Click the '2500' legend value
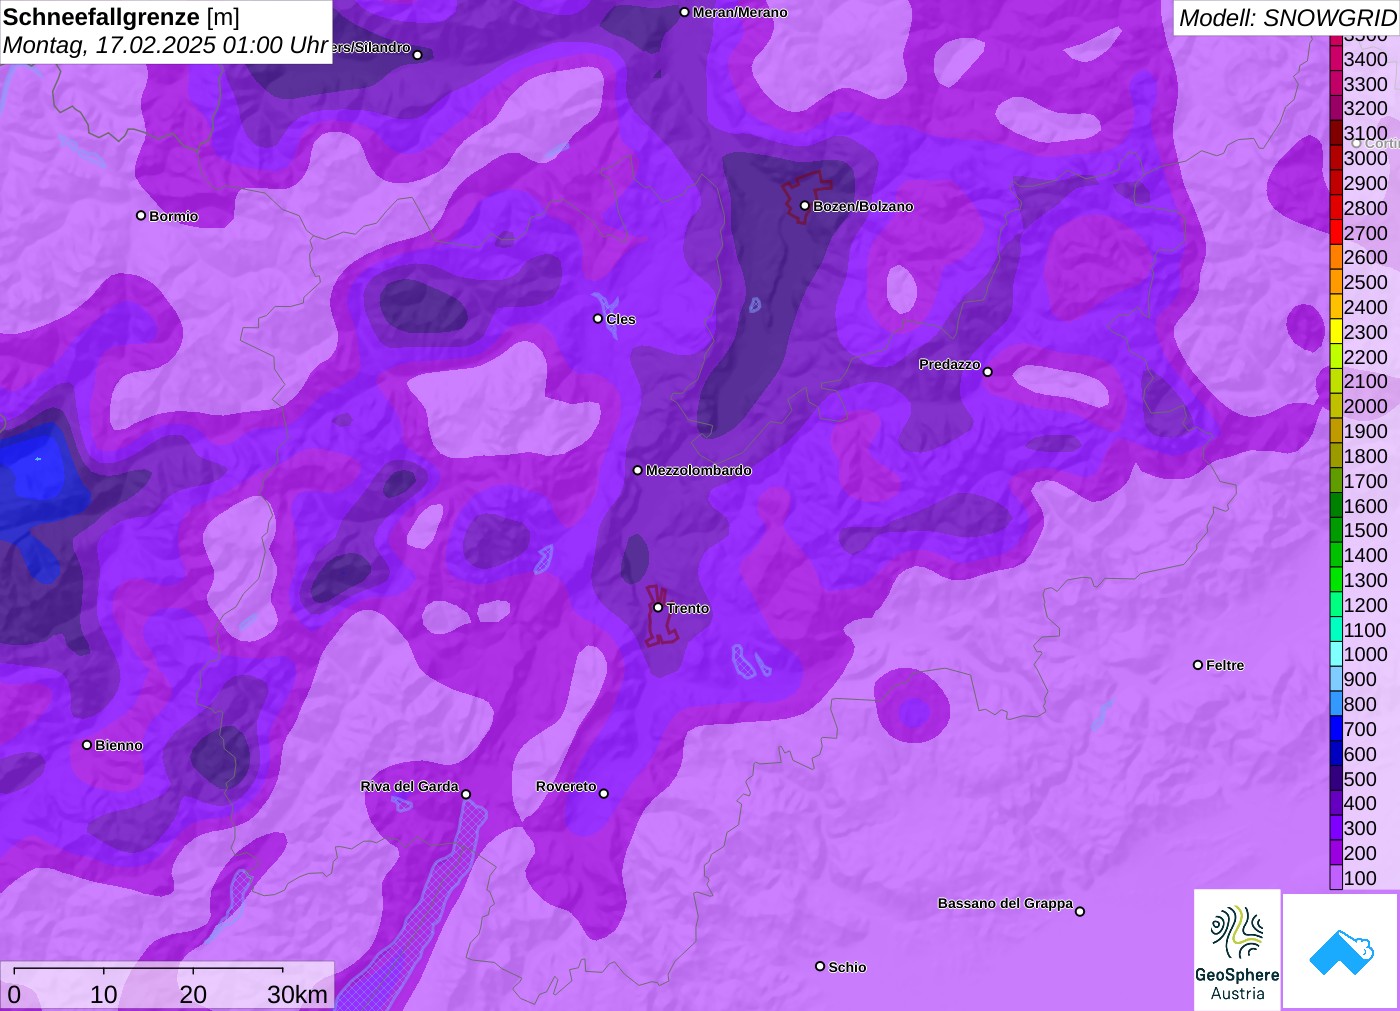This screenshot has width=1400, height=1011. (1365, 282)
